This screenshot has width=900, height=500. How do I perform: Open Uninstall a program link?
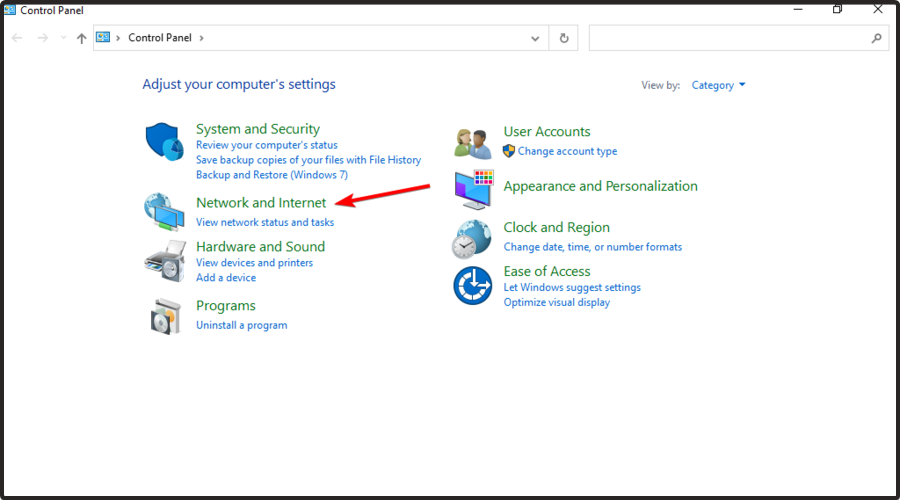[x=241, y=325]
